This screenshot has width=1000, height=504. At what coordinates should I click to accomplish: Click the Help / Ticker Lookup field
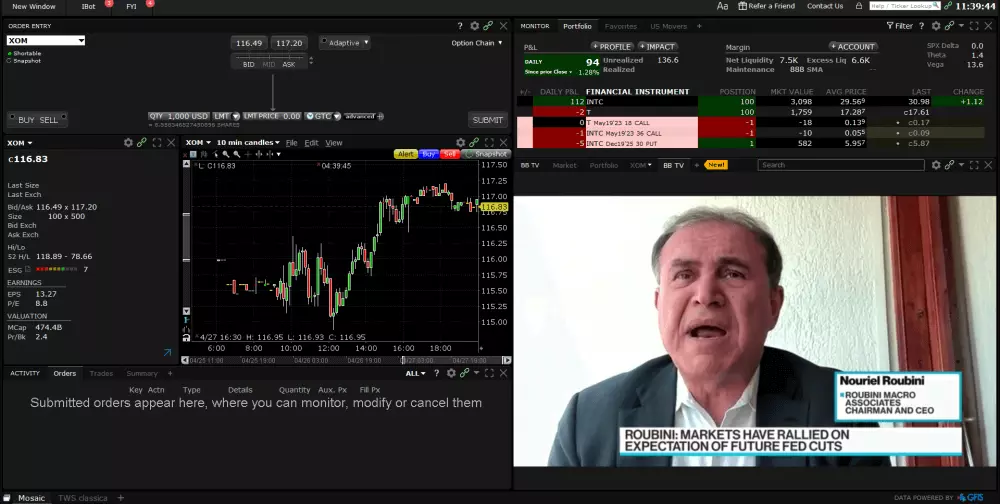tap(904, 6)
